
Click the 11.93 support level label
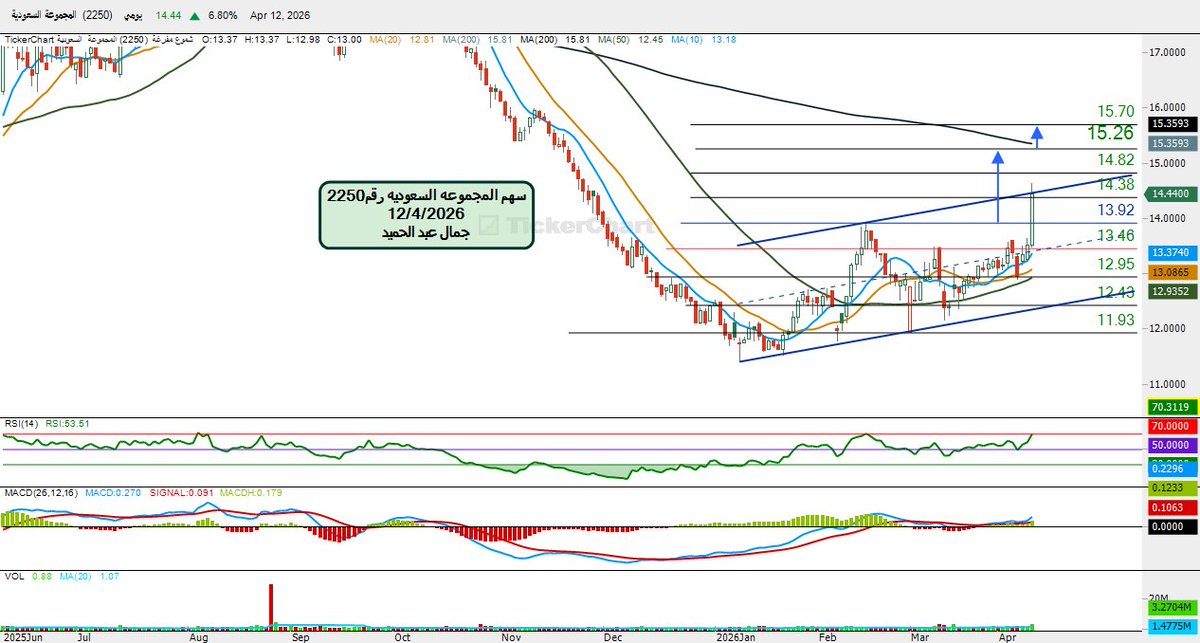pyautogui.click(x=1115, y=320)
